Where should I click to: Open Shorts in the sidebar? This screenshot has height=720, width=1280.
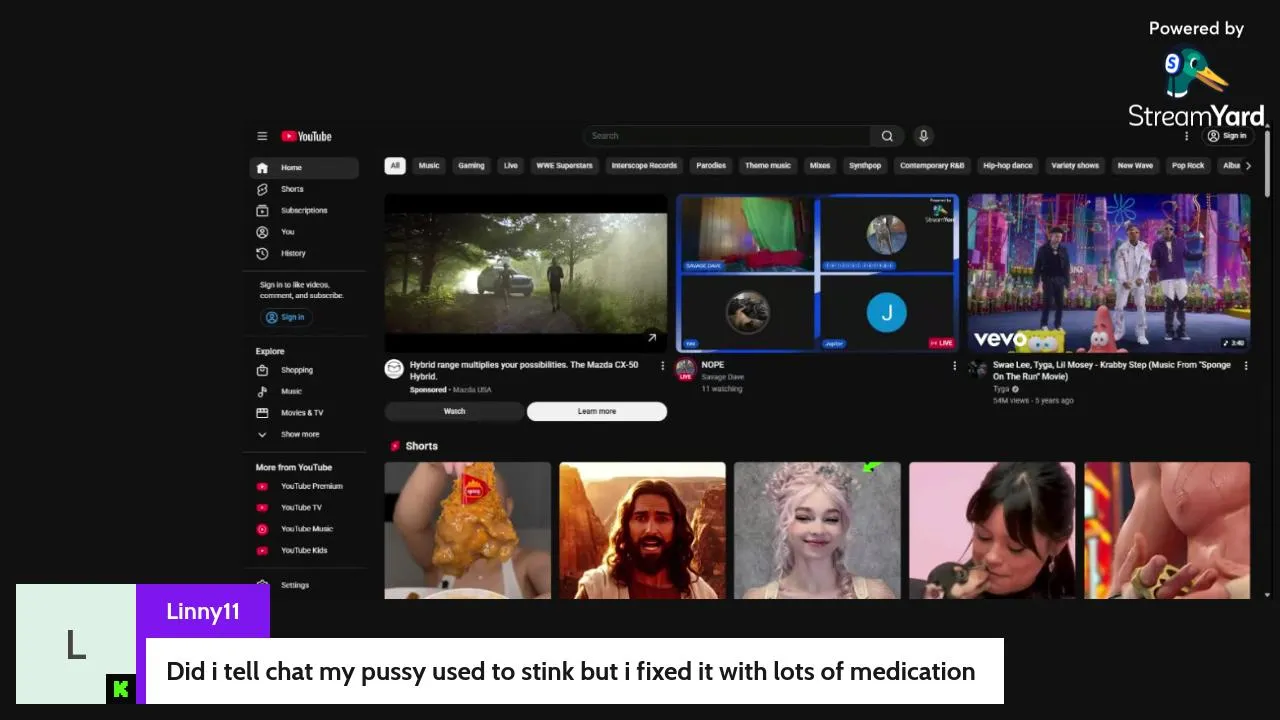304,189
